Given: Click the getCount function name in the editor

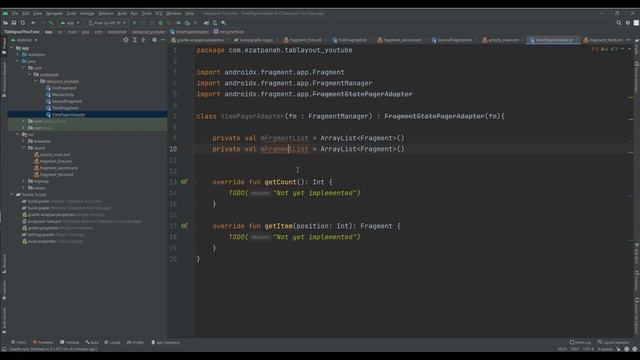Looking at the screenshot, I should [x=280, y=182].
